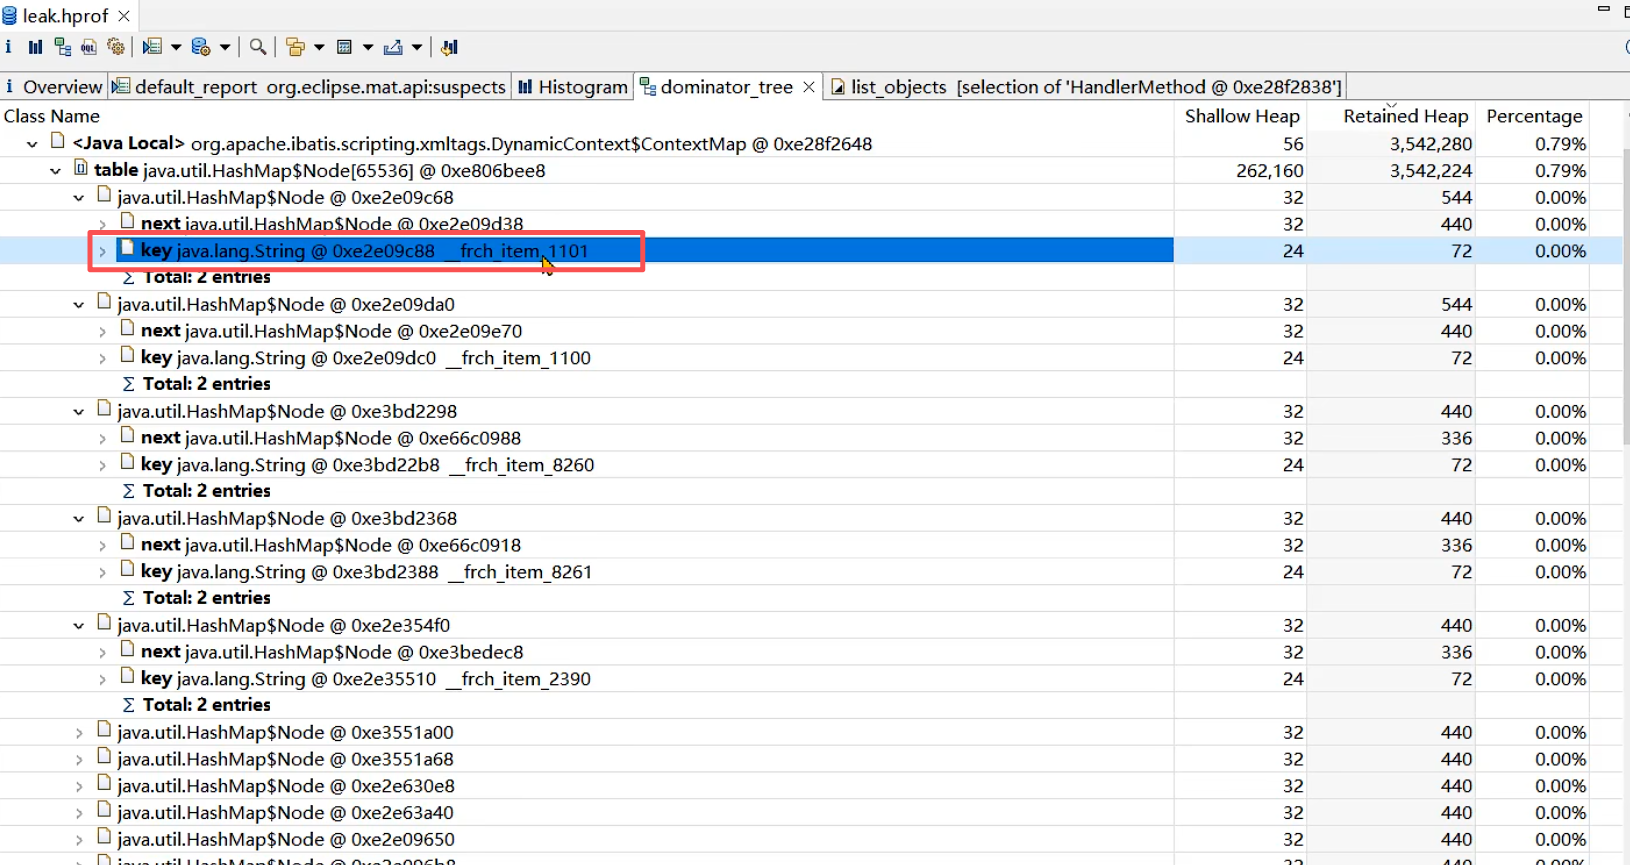This screenshot has width=1630, height=865.
Task: Collapse the table HashMap$Node[65536] node
Action: point(55,171)
